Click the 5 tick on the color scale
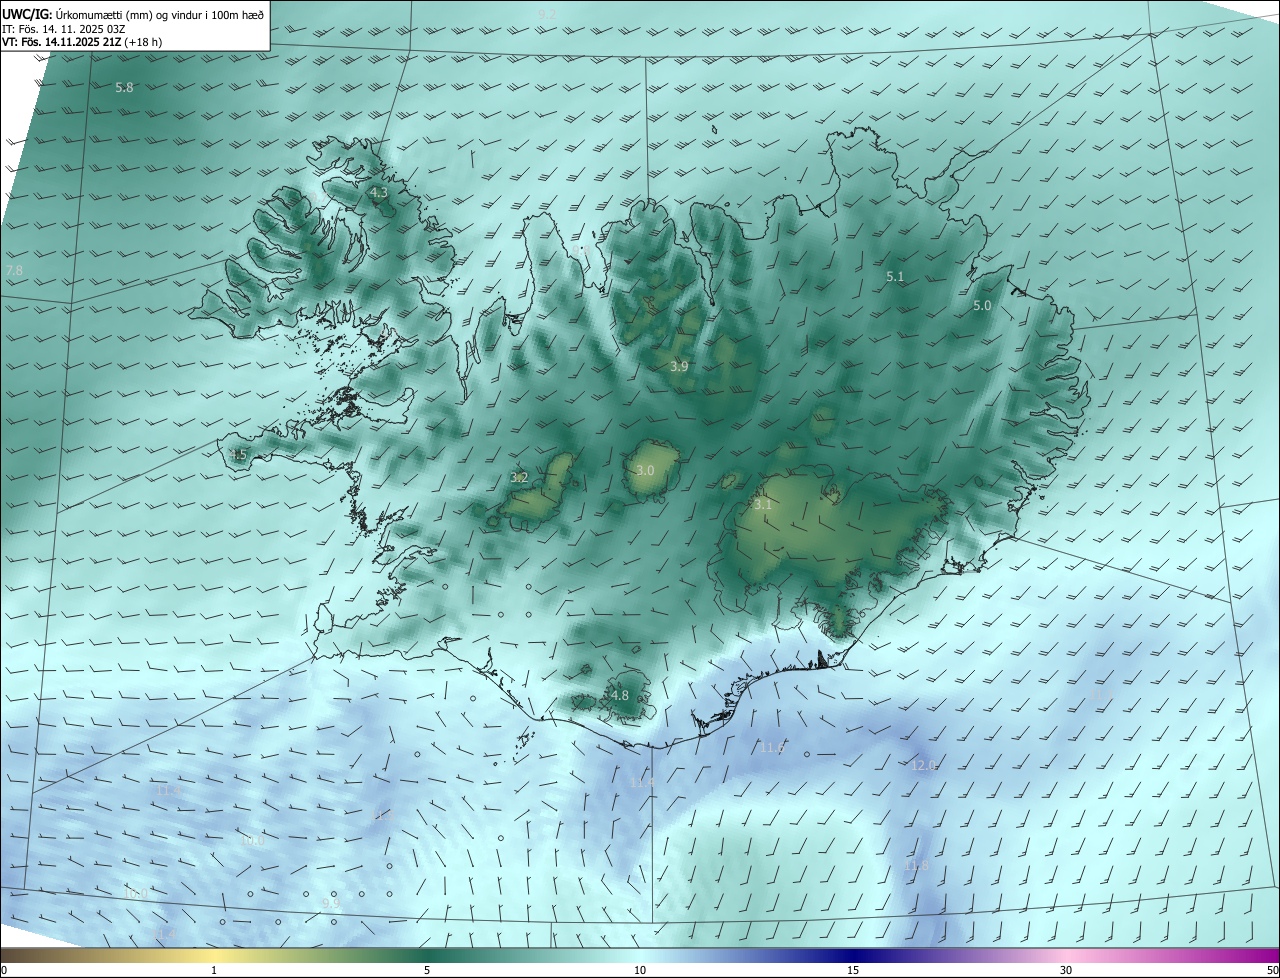The height and width of the screenshot is (978, 1280). (427, 970)
